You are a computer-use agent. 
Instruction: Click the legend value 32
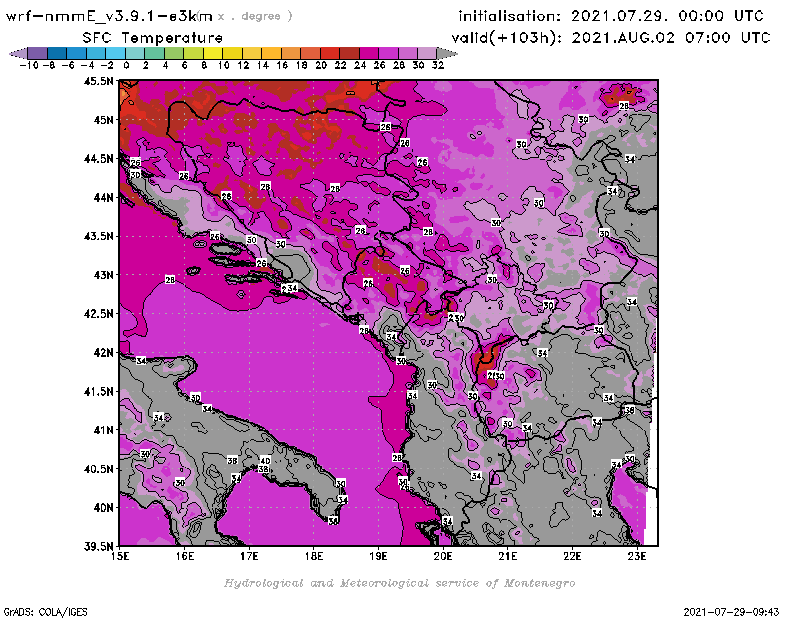click(438, 65)
